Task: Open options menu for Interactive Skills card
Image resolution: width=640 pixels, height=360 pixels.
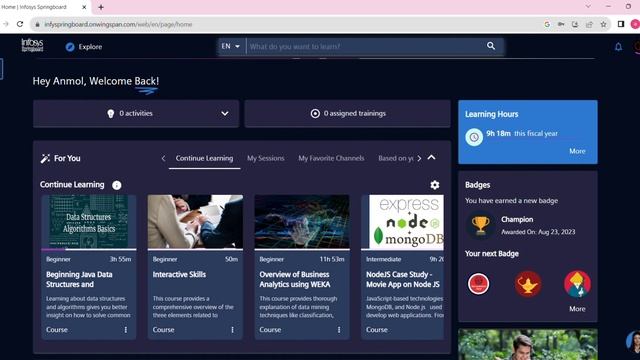Action: (x=232, y=329)
